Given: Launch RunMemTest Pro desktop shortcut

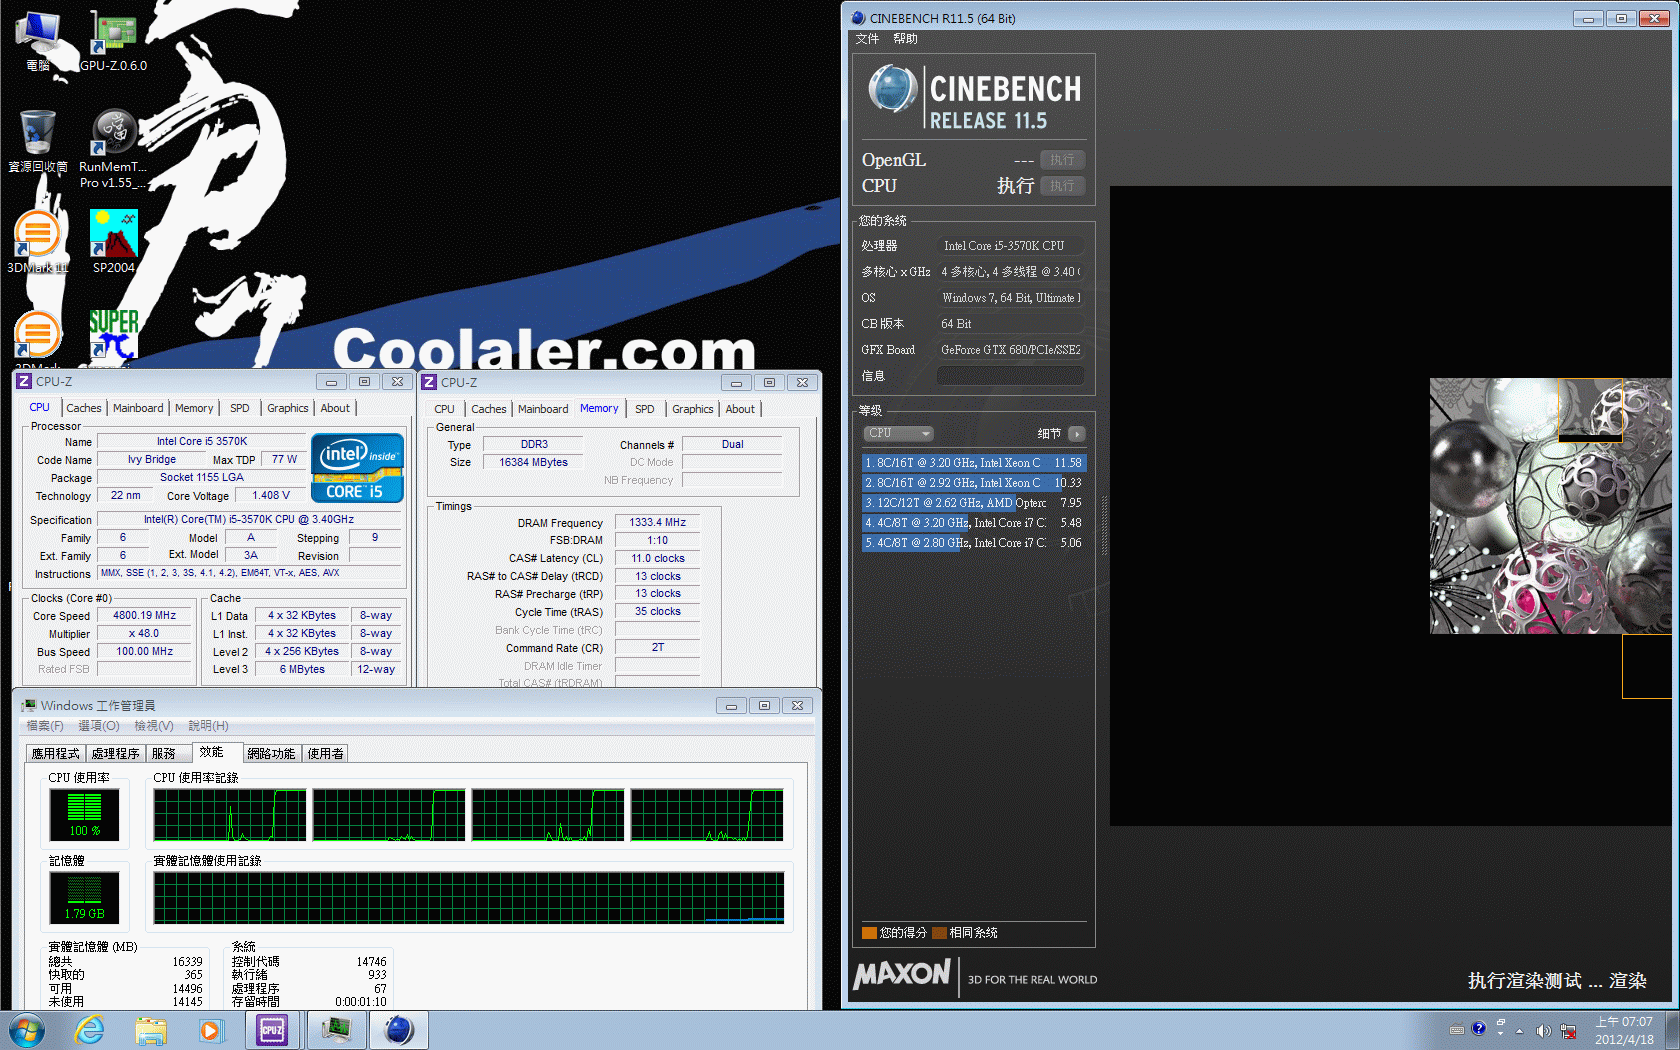Looking at the screenshot, I should [113, 148].
